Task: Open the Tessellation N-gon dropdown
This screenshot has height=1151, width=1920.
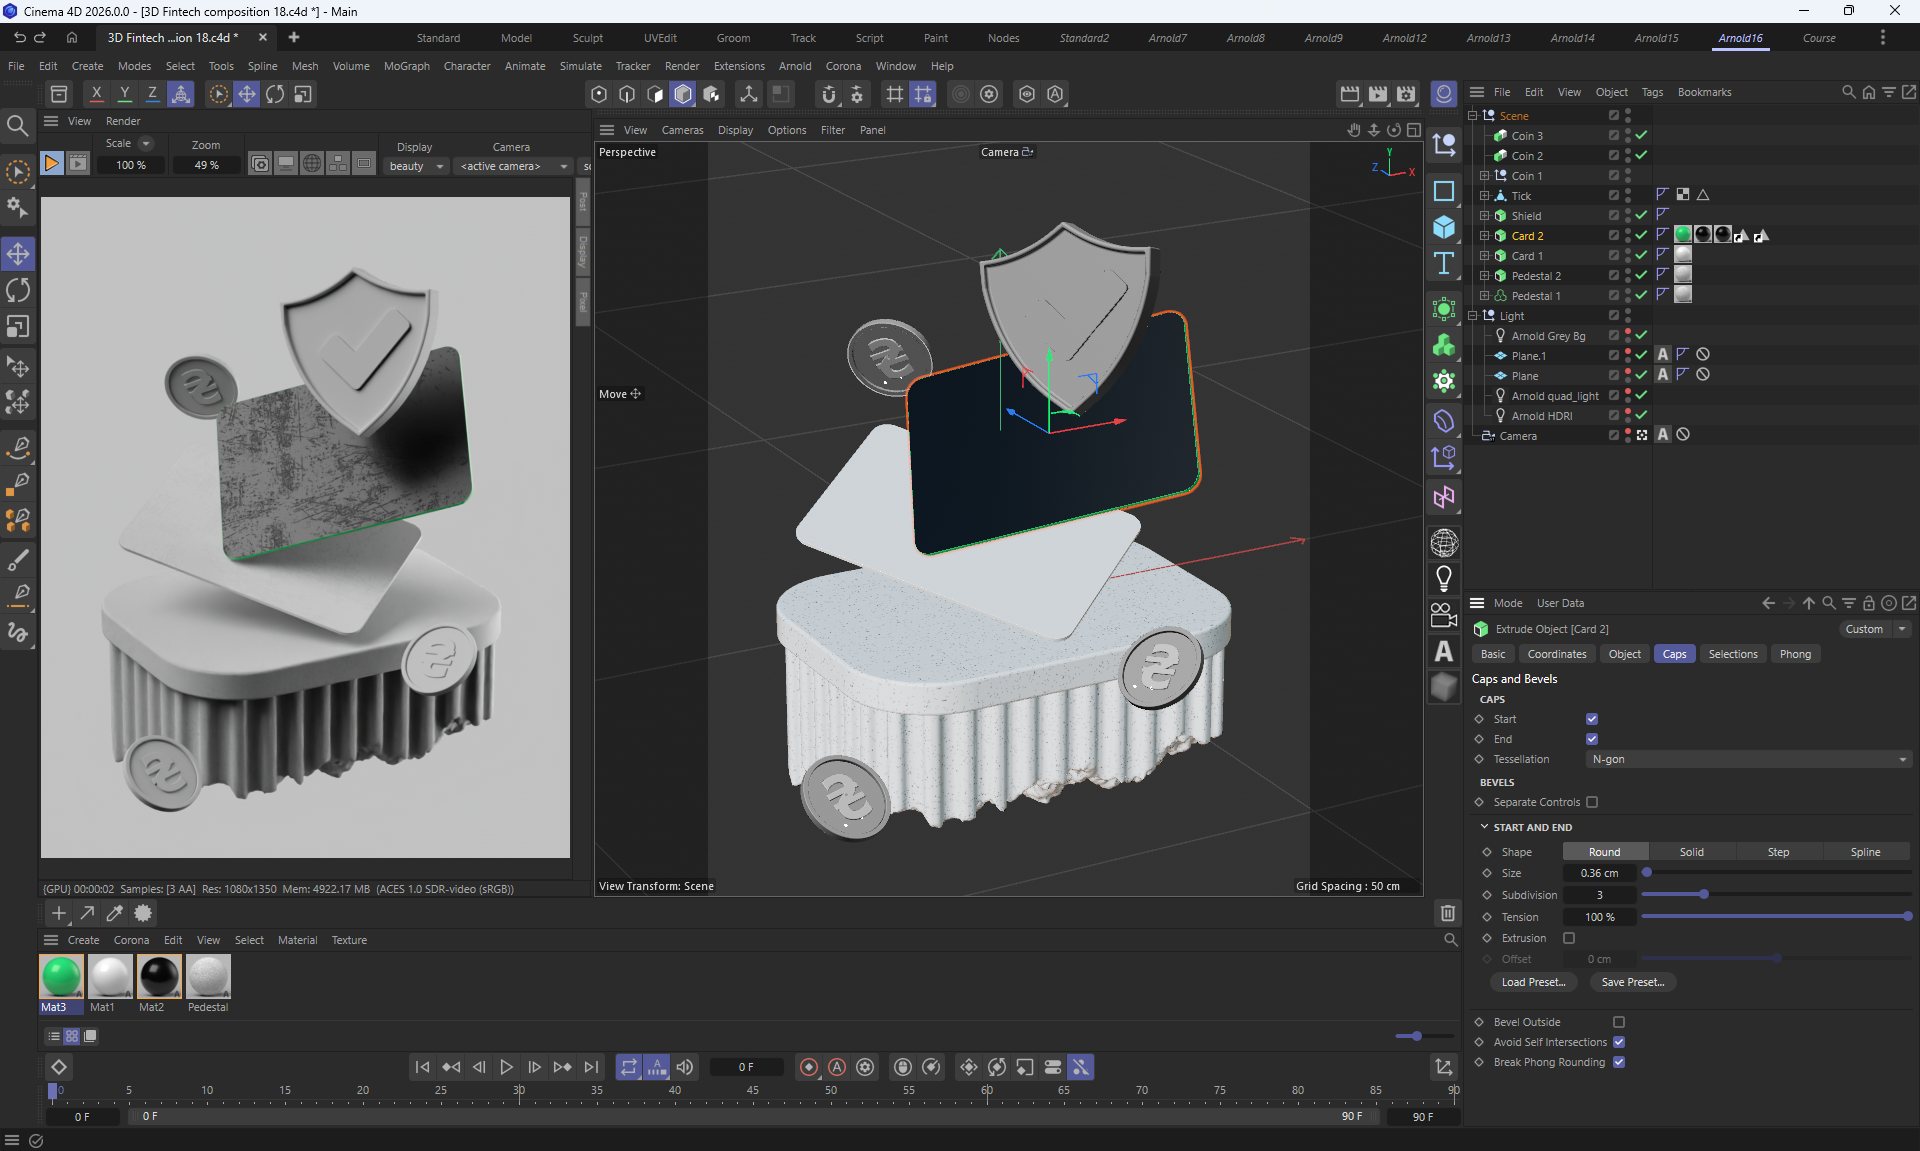Action: coord(1748,759)
